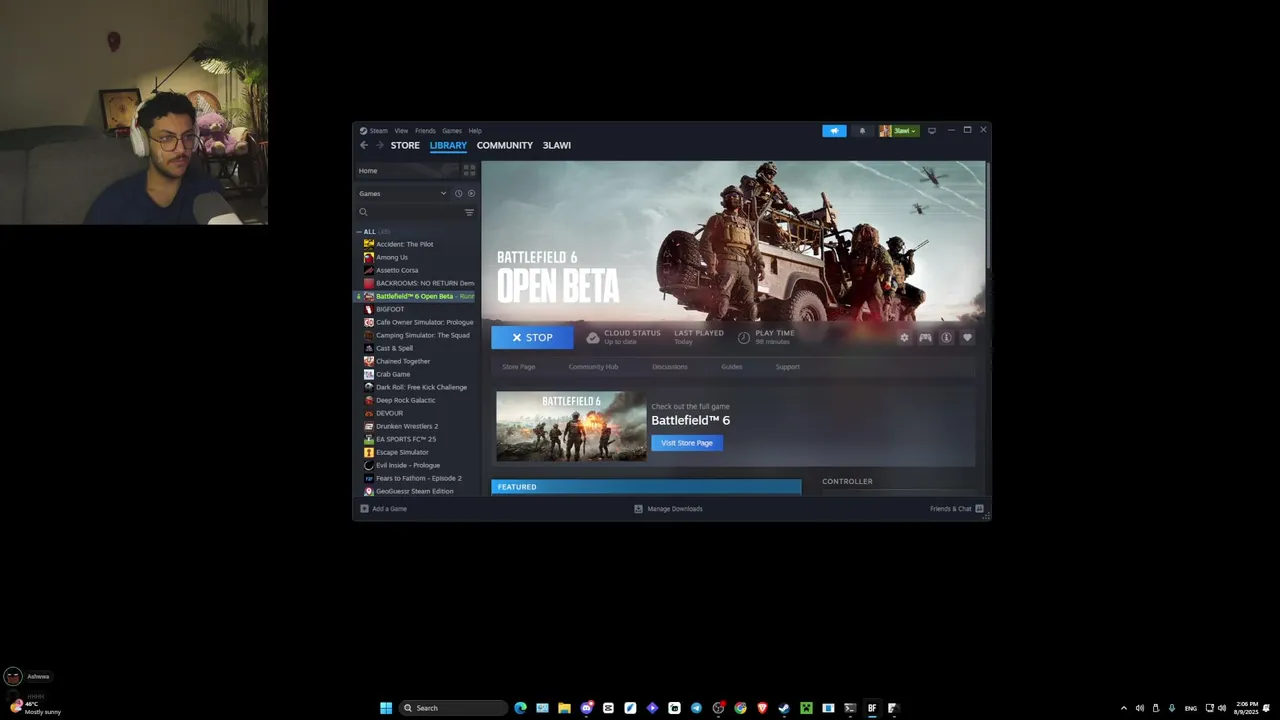Open the notifications bell in Steam

(x=862, y=131)
